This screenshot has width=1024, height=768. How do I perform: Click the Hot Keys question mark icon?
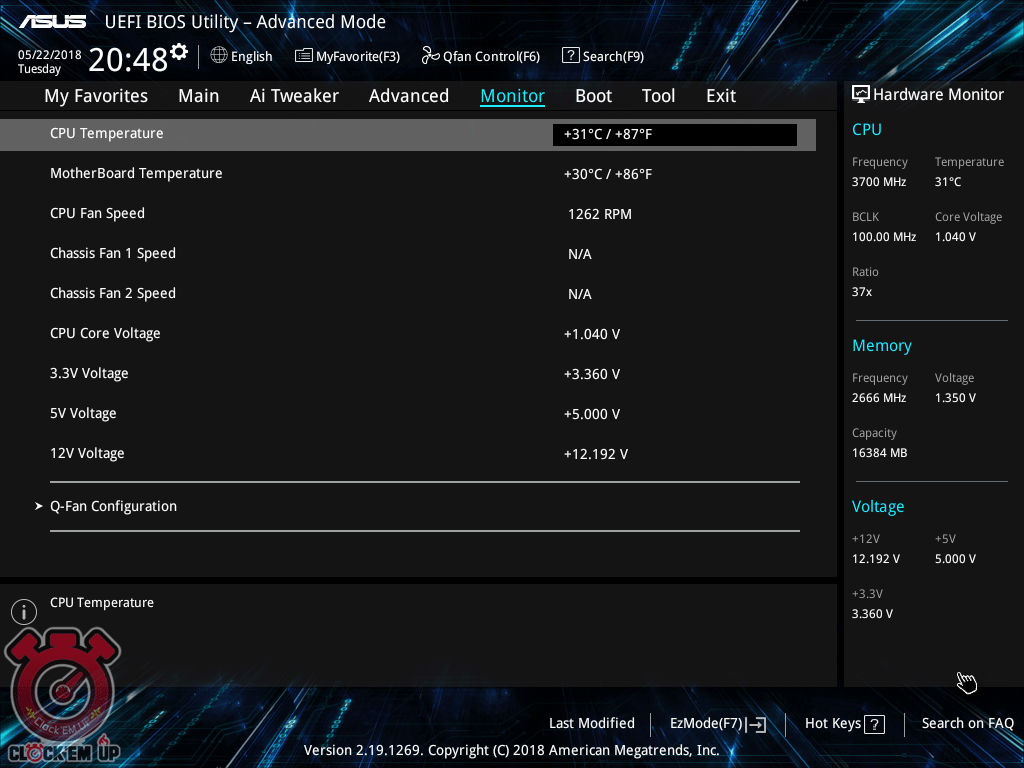tap(874, 724)
